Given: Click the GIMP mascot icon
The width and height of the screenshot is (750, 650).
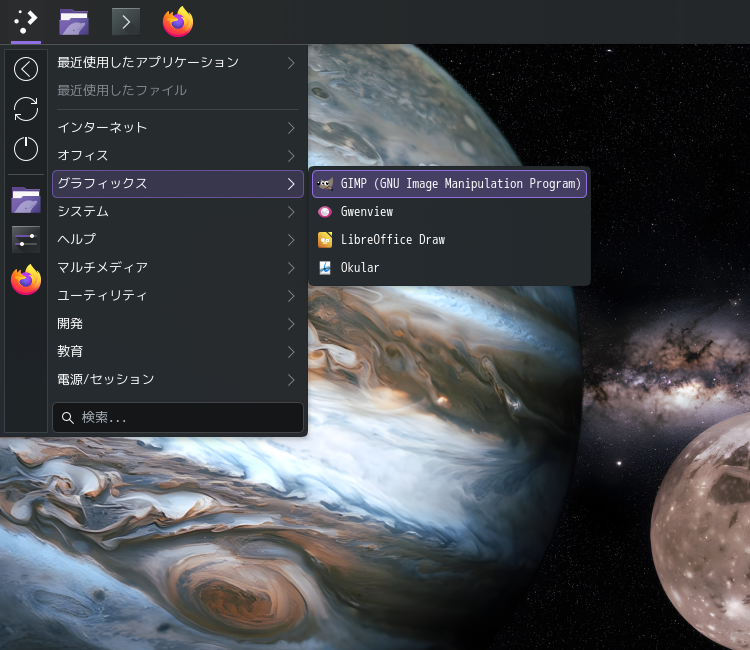Looking at the screenshot, I should pos(325,184).
